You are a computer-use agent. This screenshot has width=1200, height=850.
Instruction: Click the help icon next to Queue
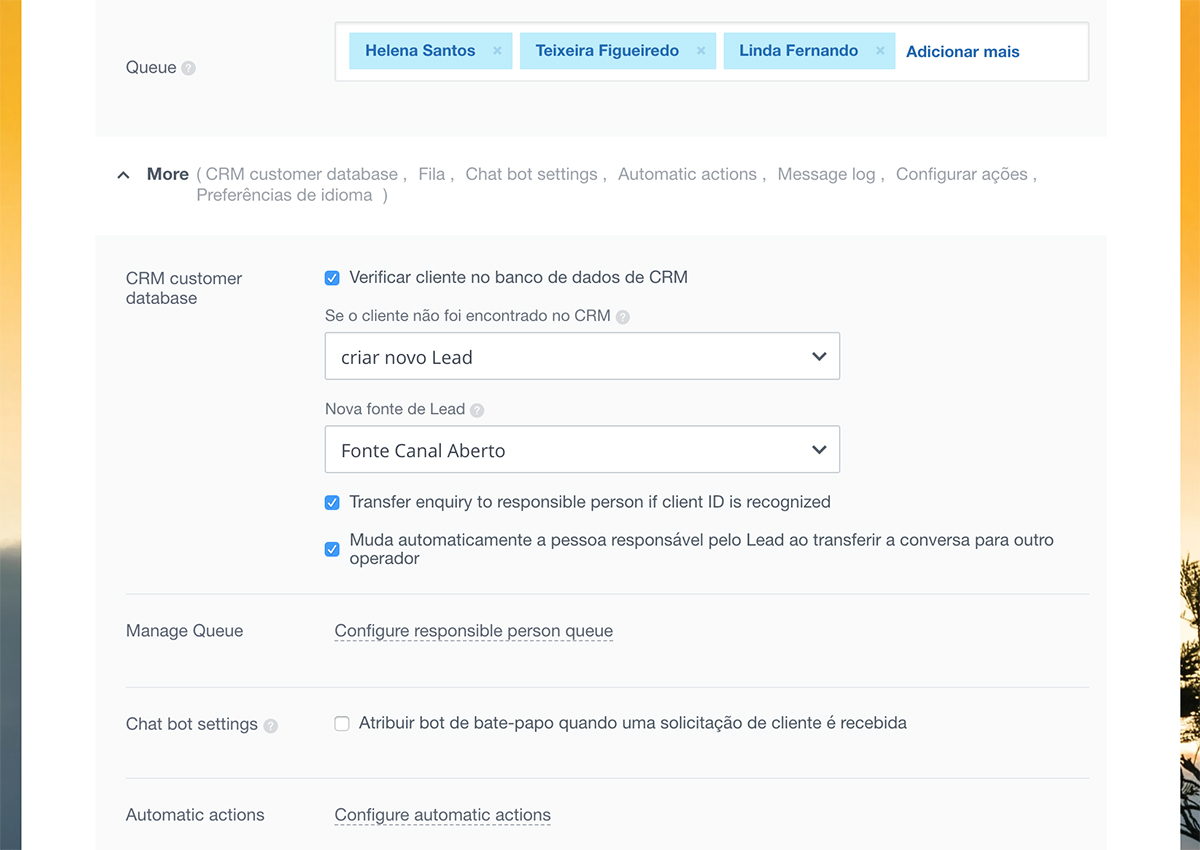click(x=189, y=68)
